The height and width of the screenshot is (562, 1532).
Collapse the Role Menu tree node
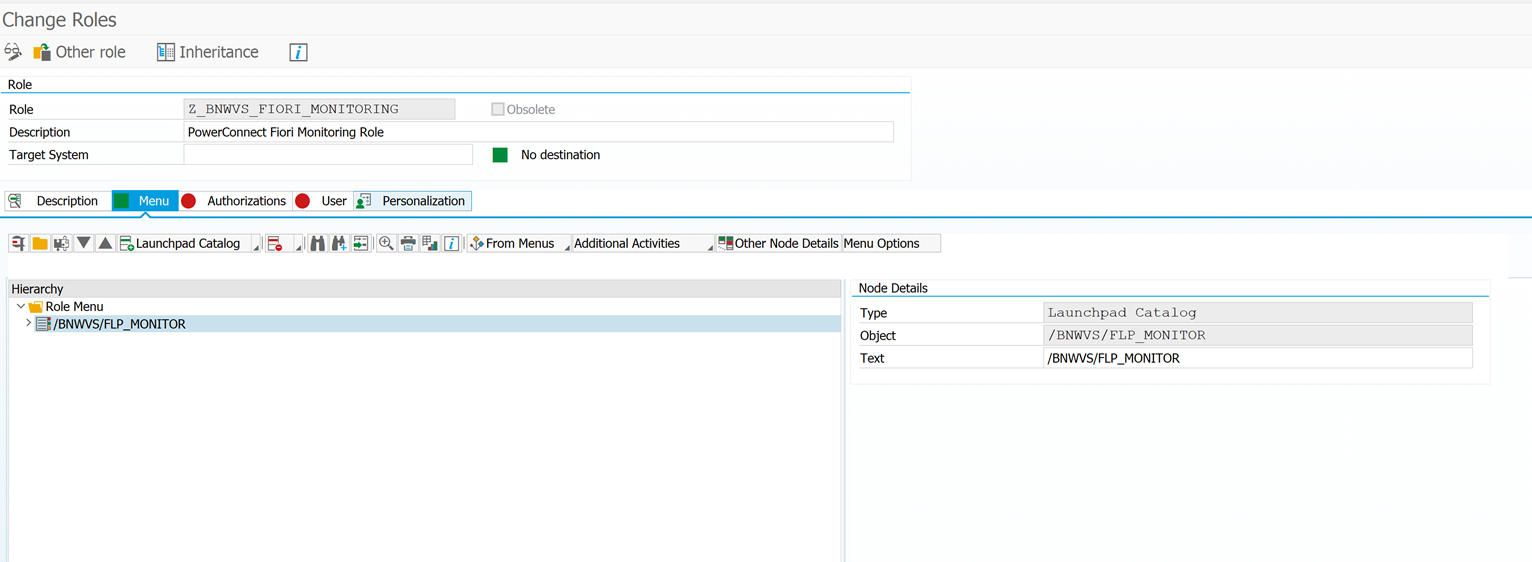pyautogui.click(x=21, y=307)
